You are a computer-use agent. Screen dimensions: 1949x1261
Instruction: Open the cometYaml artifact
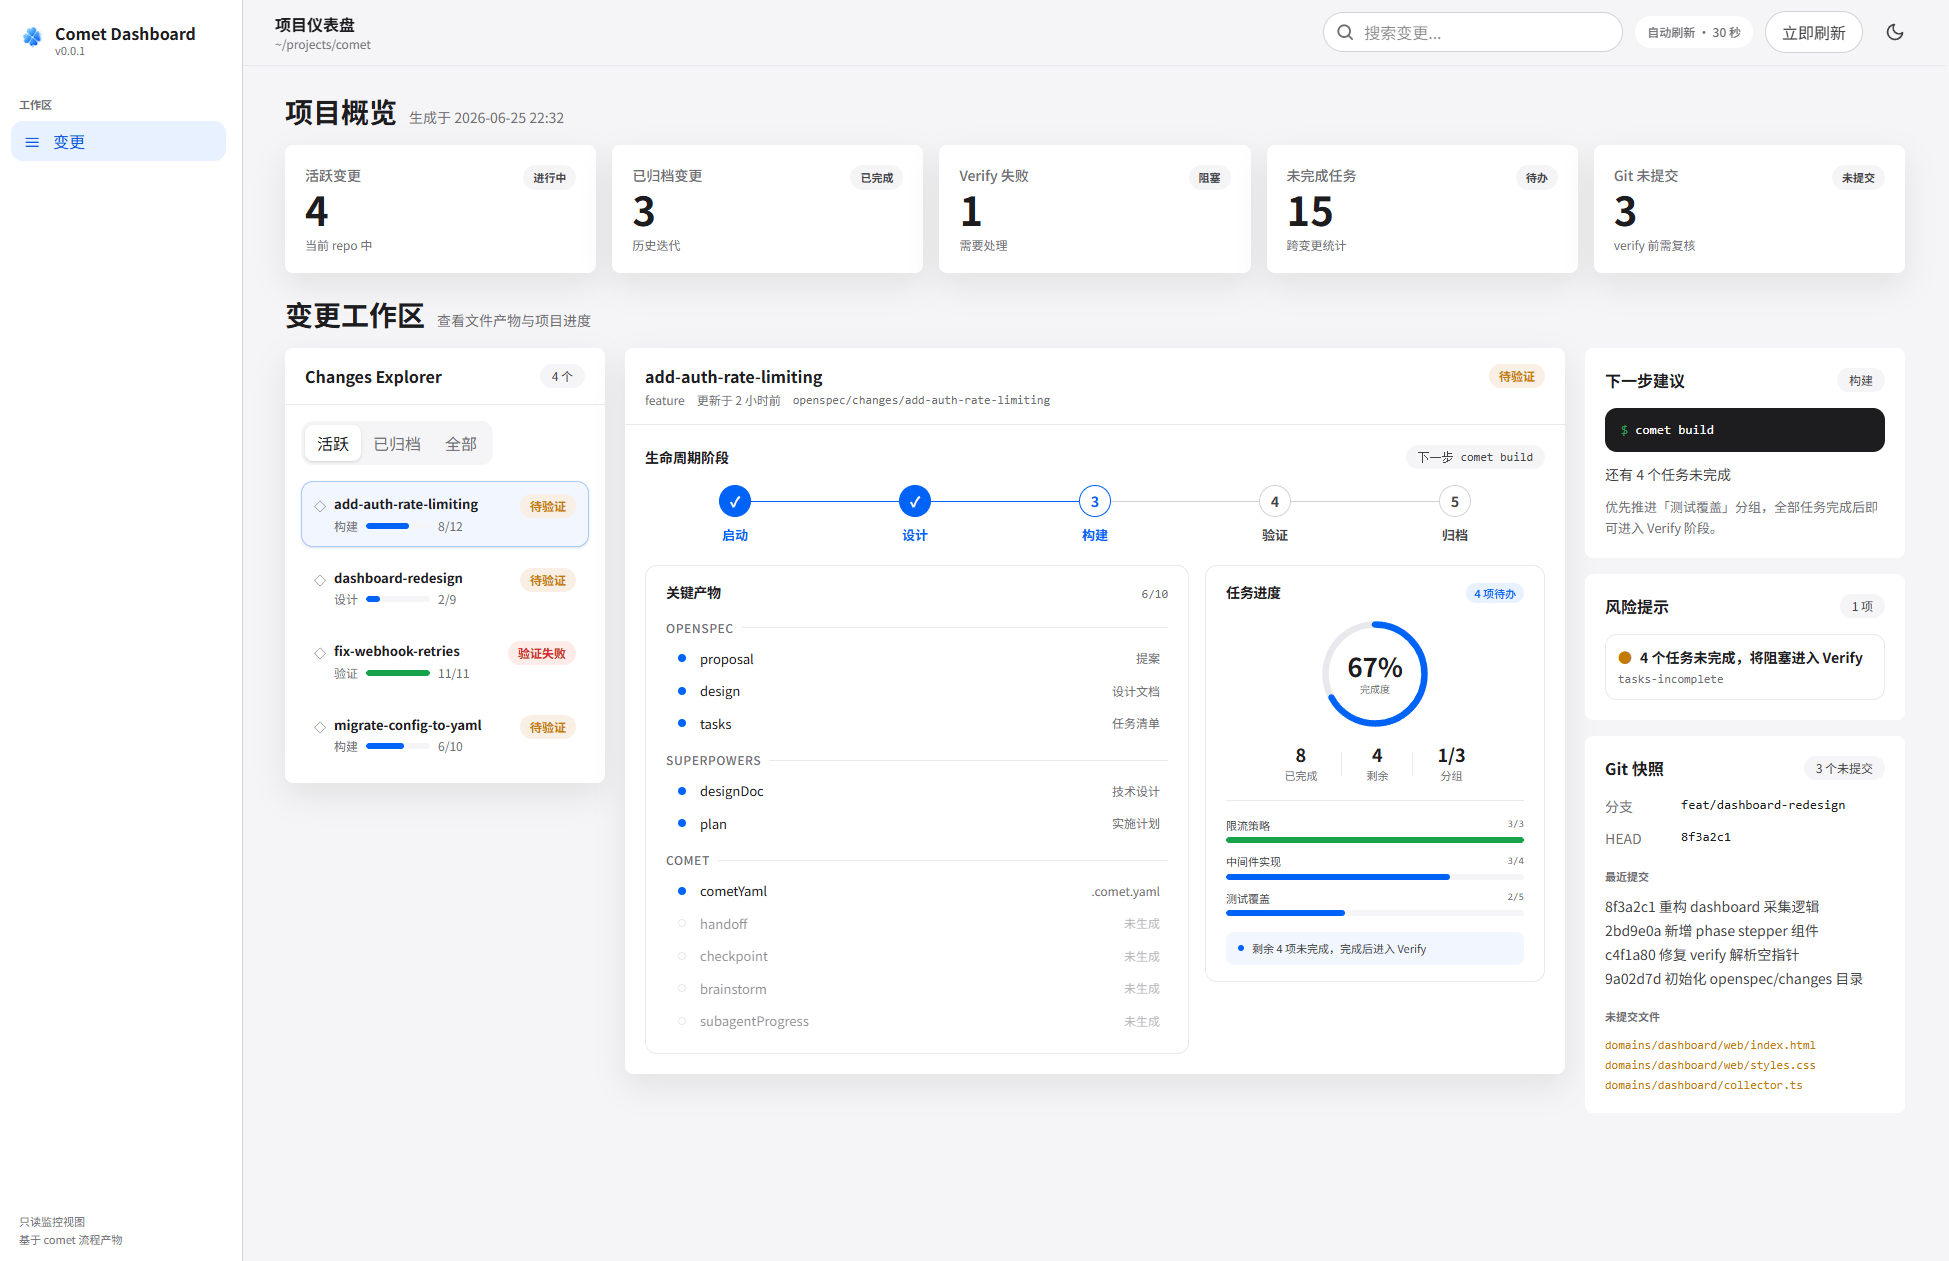pyautogui.click(x=917, y=891)
